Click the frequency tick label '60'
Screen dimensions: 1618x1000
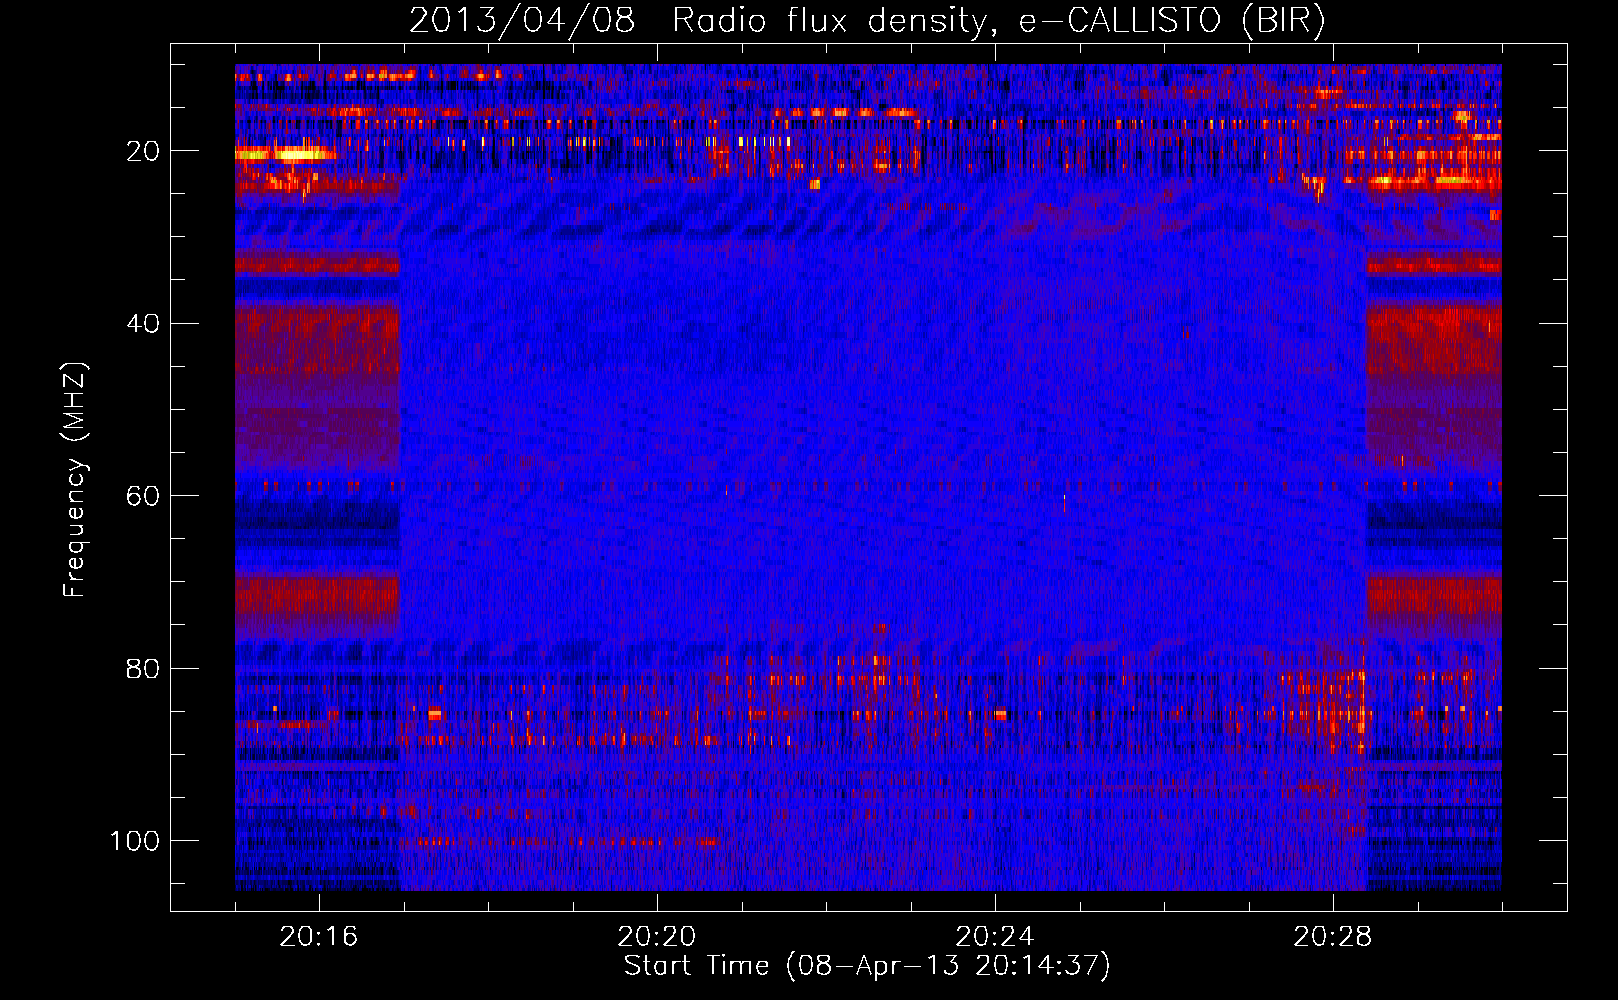coord(143,496)
